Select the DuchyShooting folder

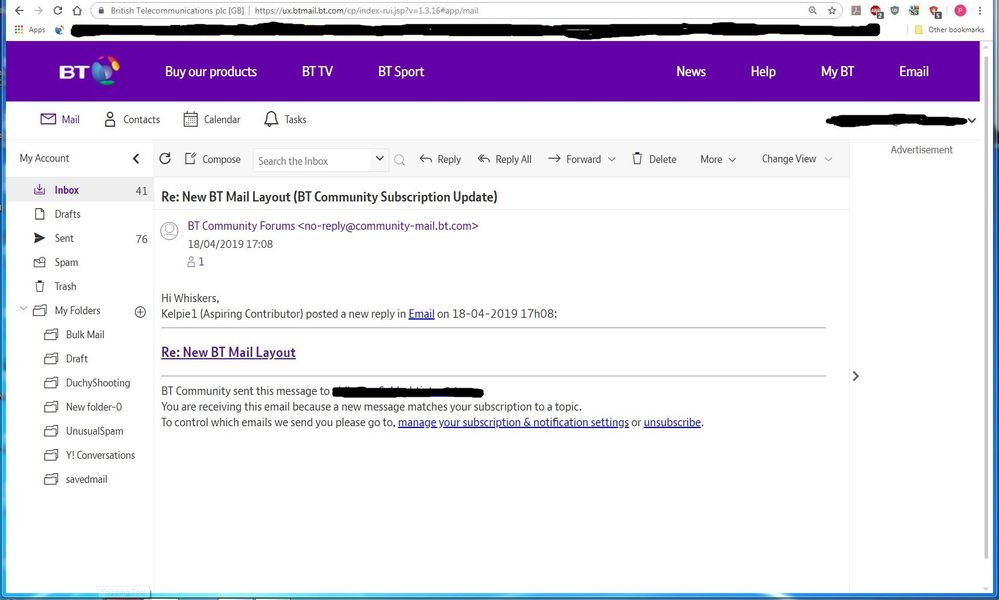[x=97, y=383]
